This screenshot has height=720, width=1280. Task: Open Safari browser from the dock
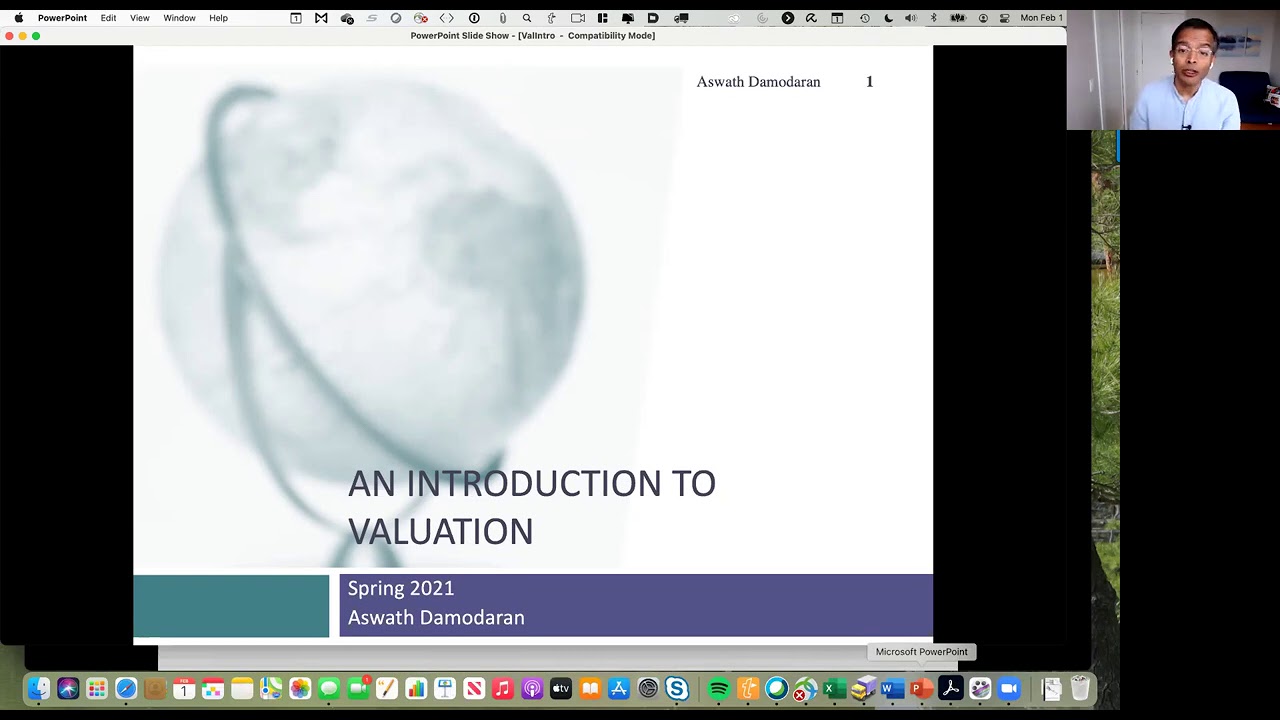tap(126, 689)
